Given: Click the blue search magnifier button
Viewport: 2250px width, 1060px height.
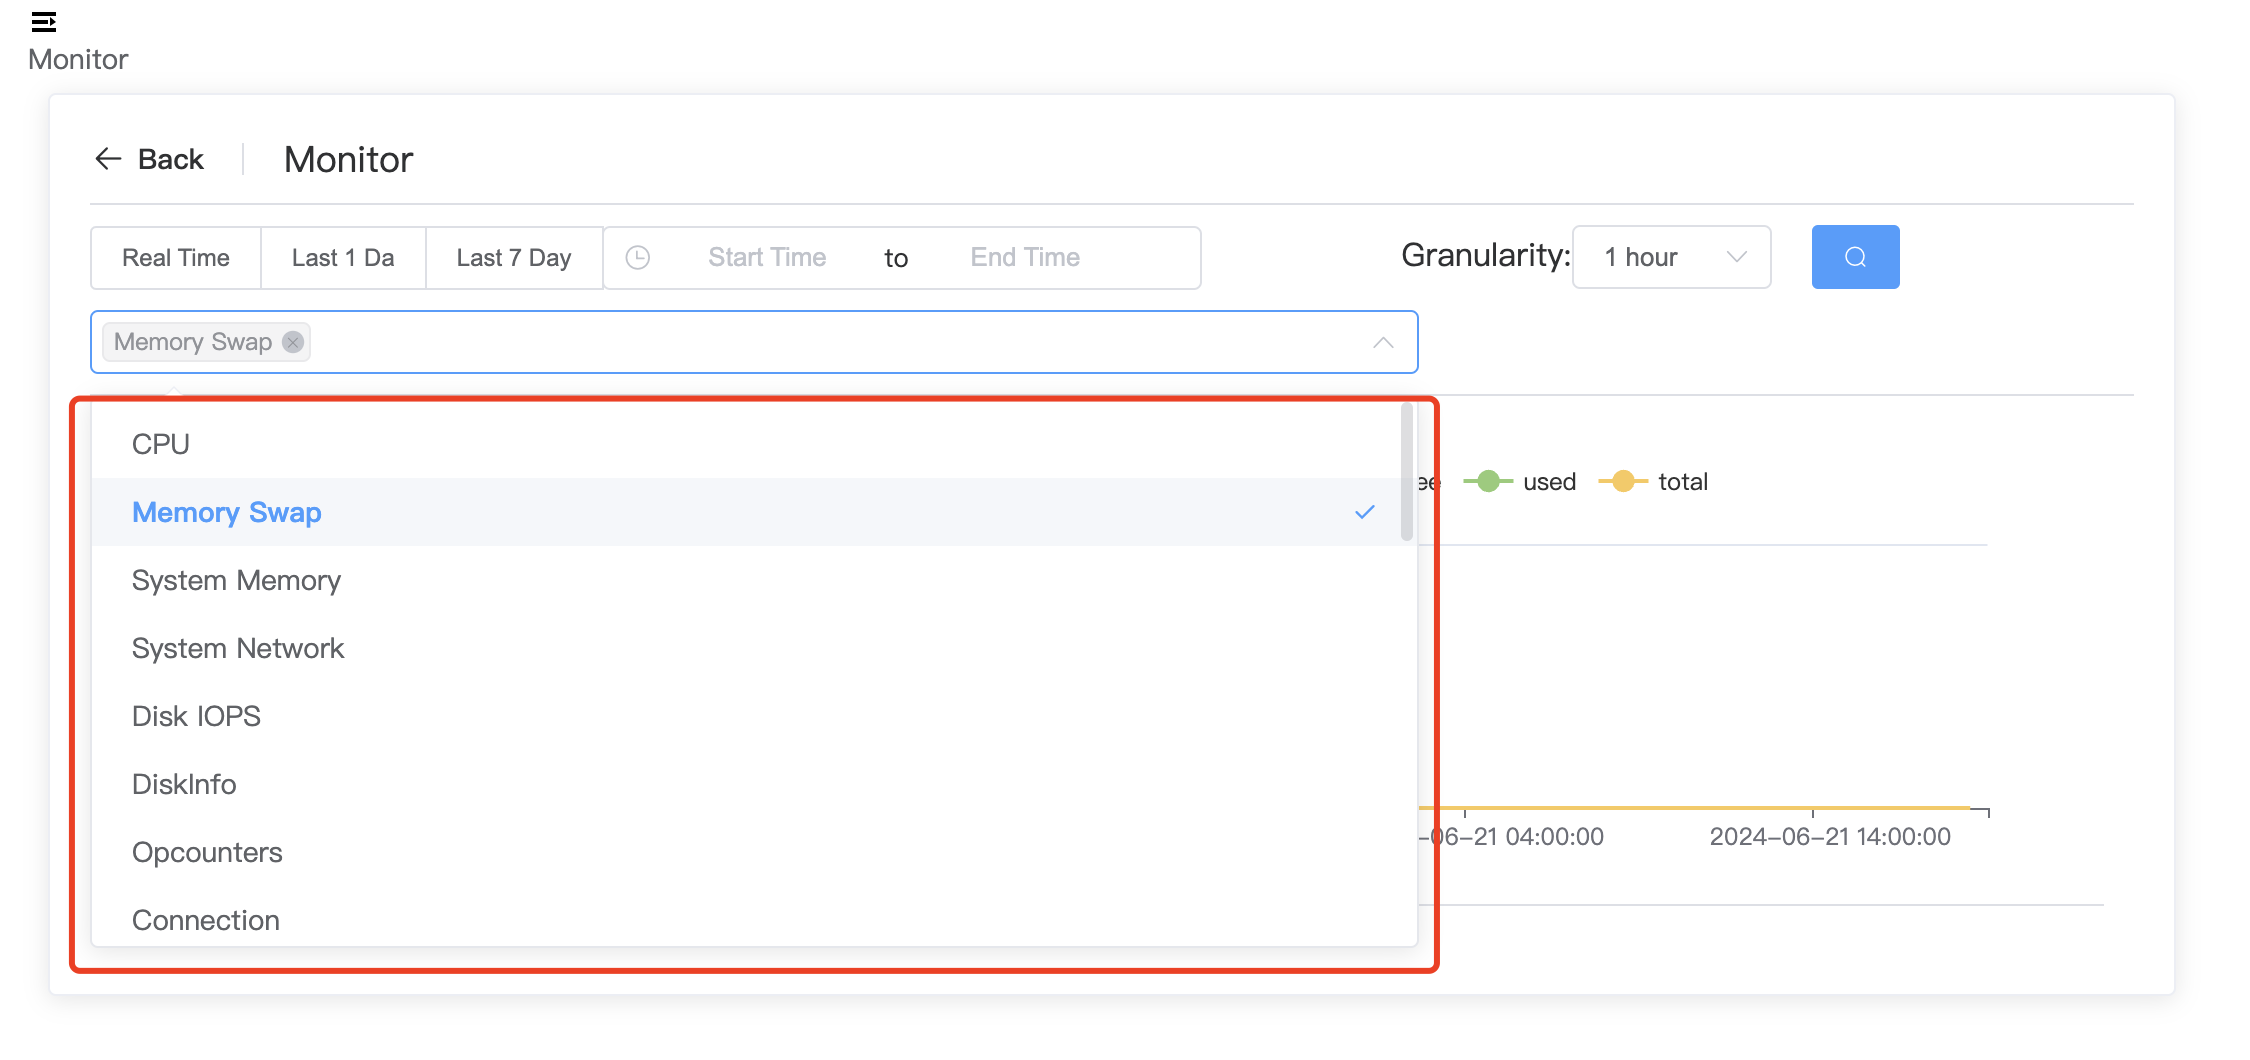Looking at the screenshot, I should tap(1854, 257).
